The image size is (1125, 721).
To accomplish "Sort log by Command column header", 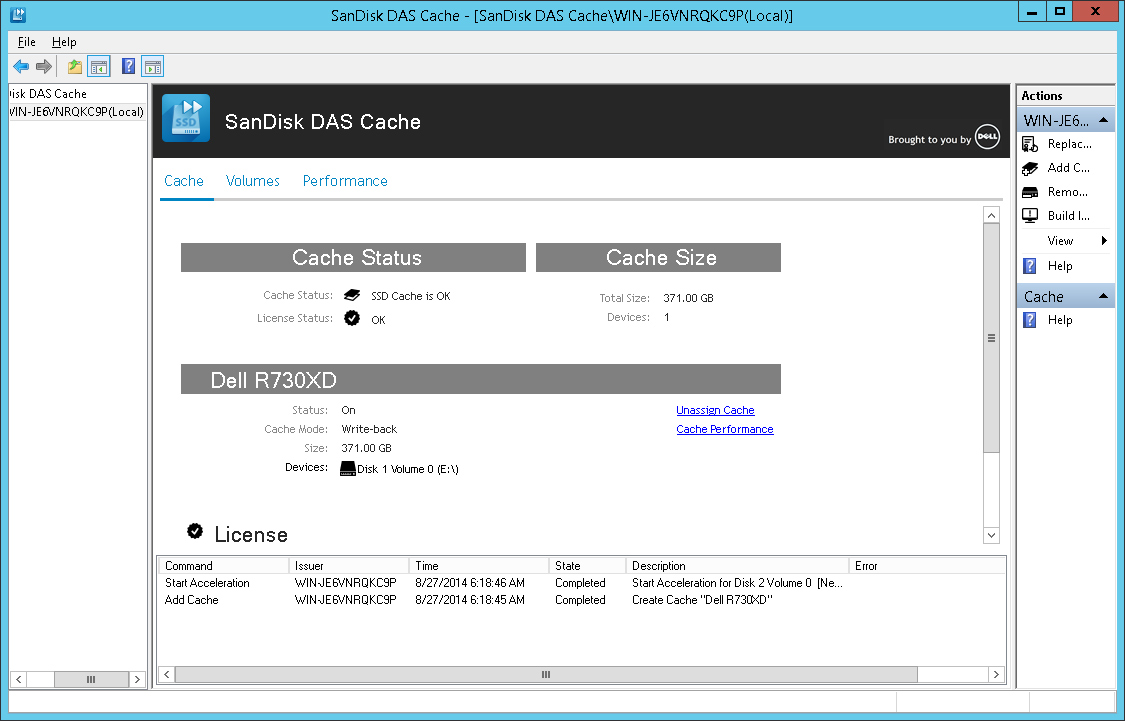I will click(x=223, y=566).
